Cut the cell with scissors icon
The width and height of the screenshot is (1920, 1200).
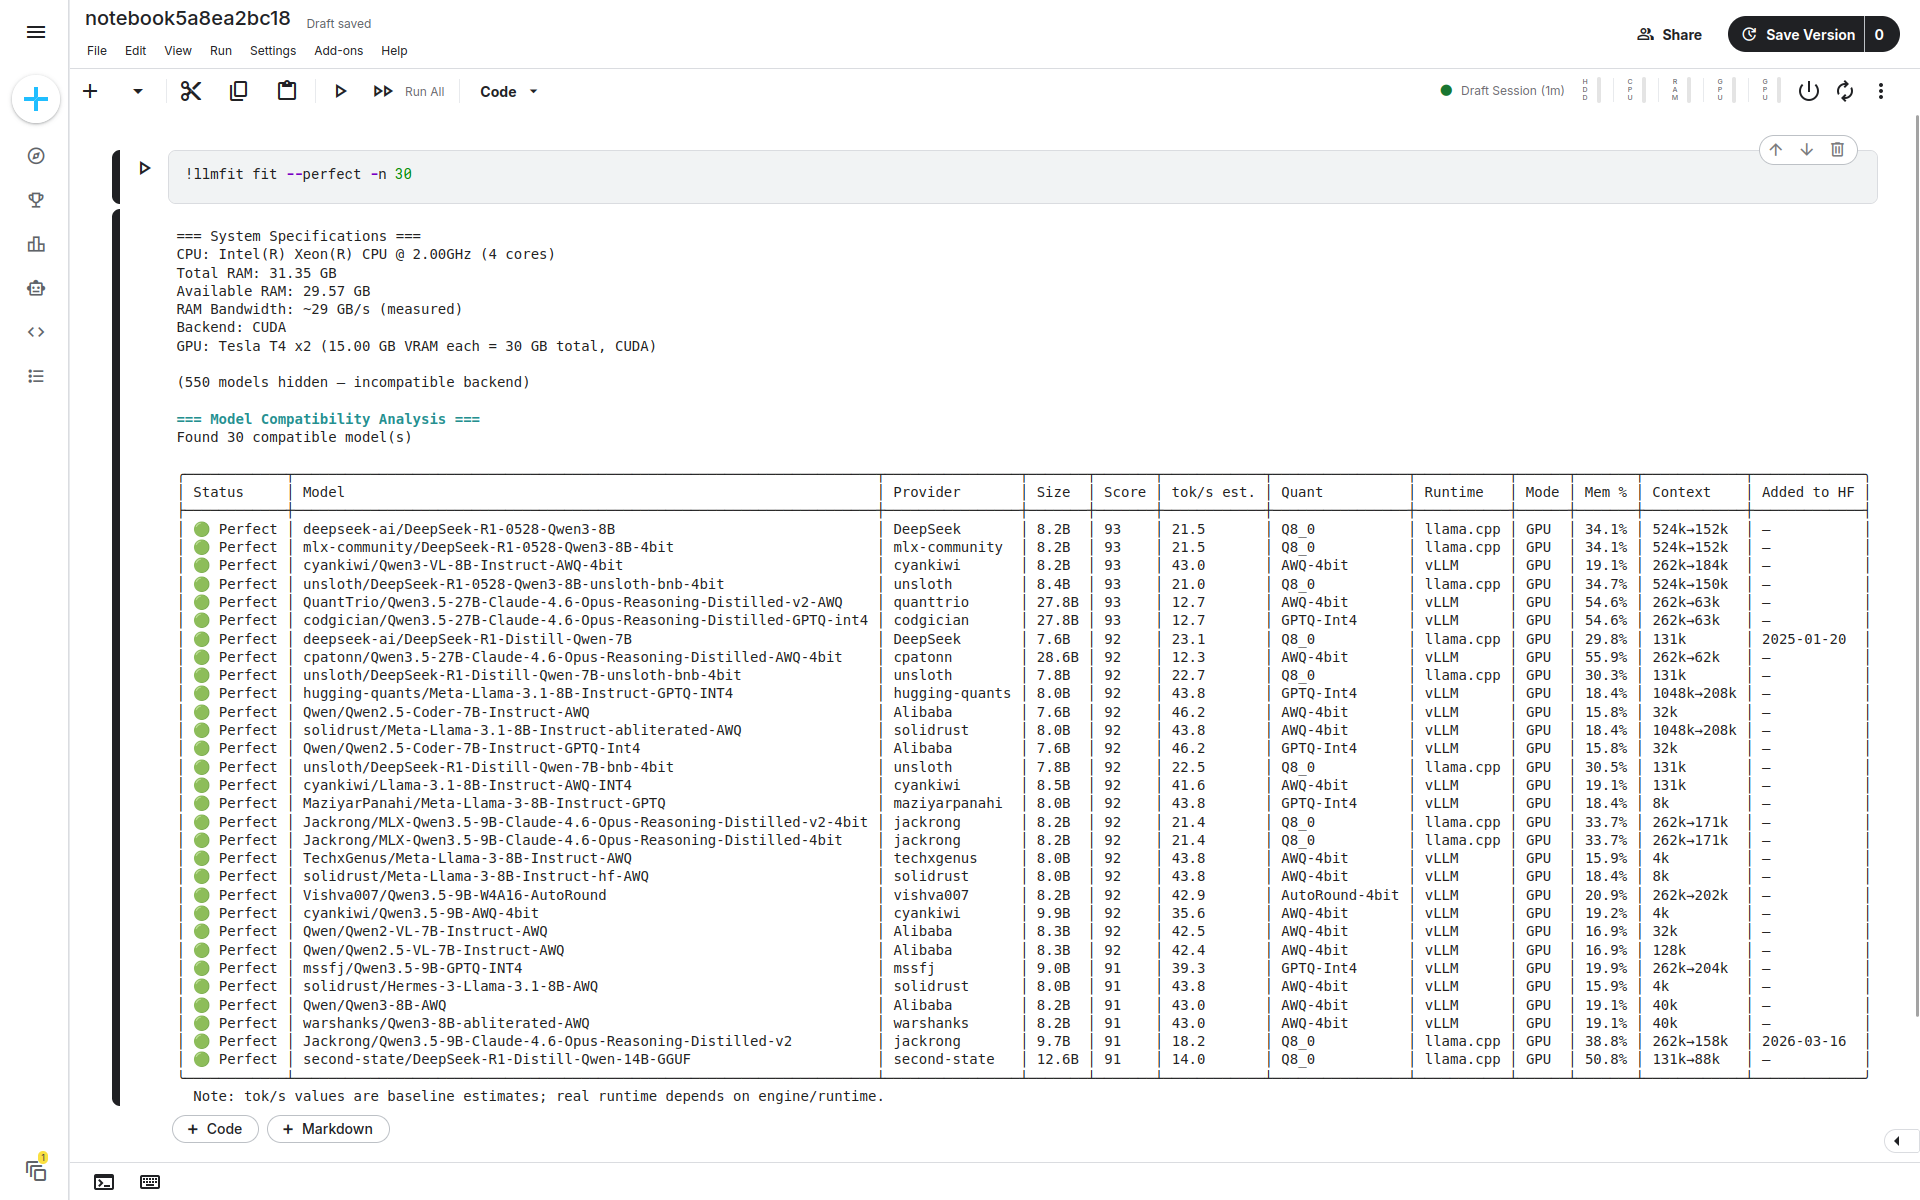tap(190, 91)
